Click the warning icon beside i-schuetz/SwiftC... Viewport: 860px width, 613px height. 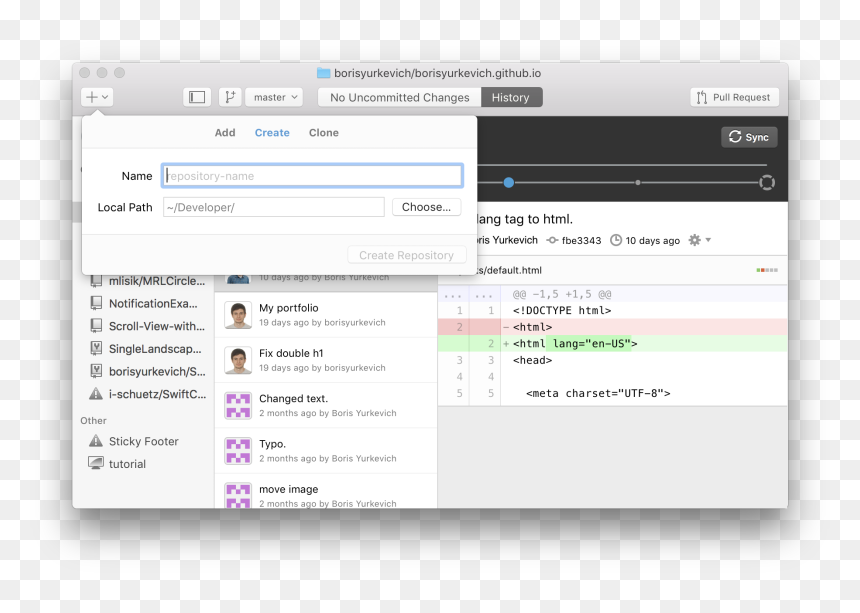96,394
